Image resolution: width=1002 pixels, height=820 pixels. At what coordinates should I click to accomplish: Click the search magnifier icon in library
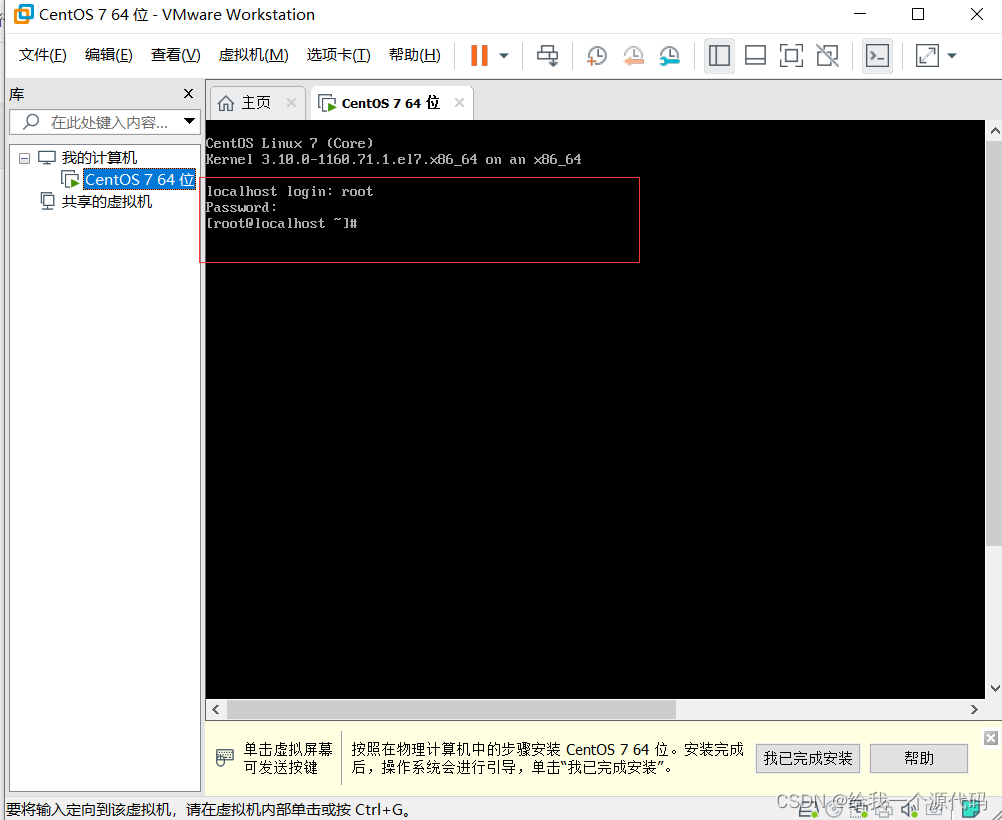[x=31, y=121]
